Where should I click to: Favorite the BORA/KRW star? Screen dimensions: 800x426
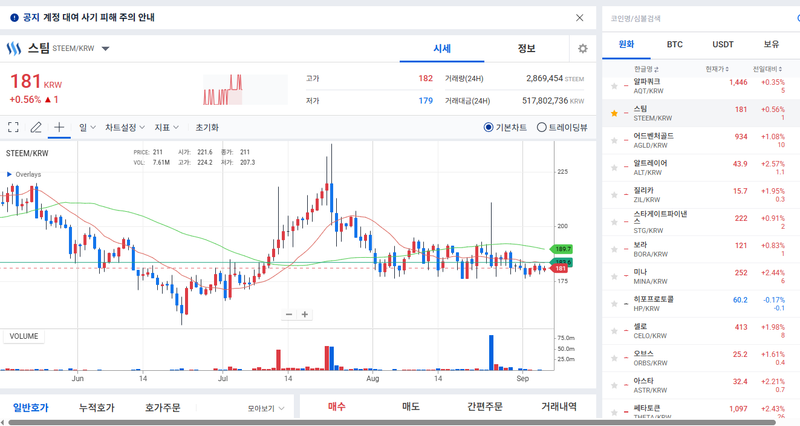pyautogui.click(x=614, y=249)
